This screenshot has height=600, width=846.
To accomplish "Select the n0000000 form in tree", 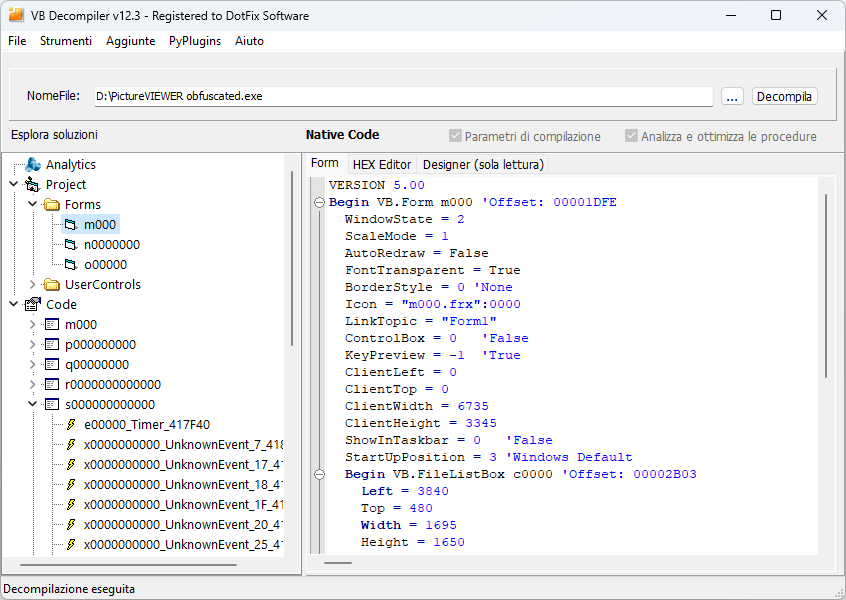I will (112, 244).
